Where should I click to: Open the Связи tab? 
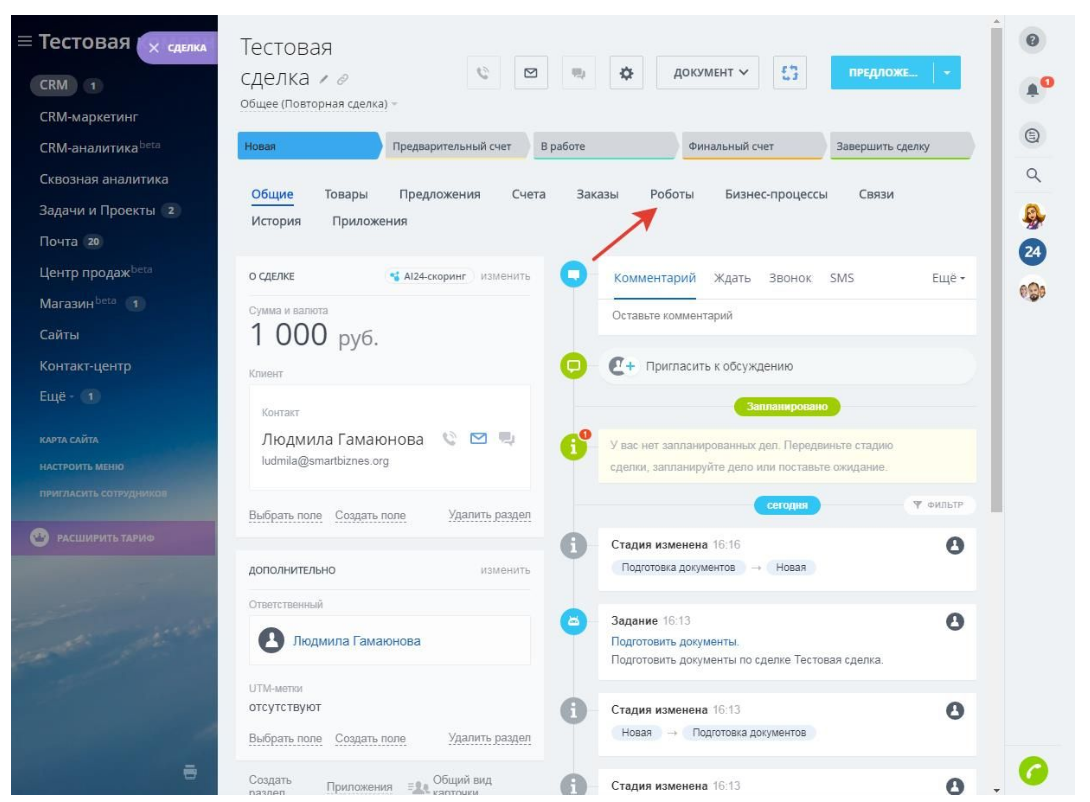pyautogui.click(x=876, y=195)
